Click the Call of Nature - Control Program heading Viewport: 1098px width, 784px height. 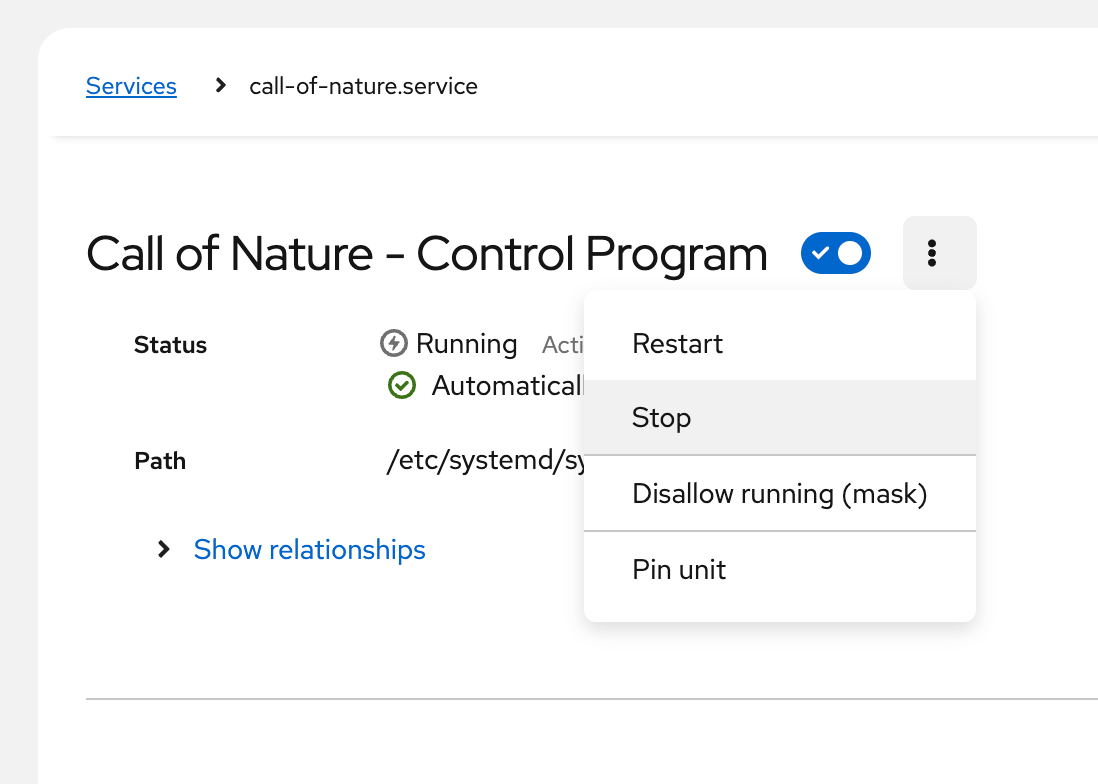[427, 254]
